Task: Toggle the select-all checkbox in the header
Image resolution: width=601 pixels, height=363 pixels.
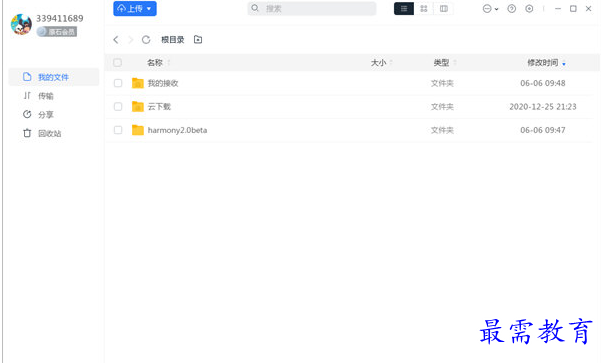Action: click(x=118, y=62)
